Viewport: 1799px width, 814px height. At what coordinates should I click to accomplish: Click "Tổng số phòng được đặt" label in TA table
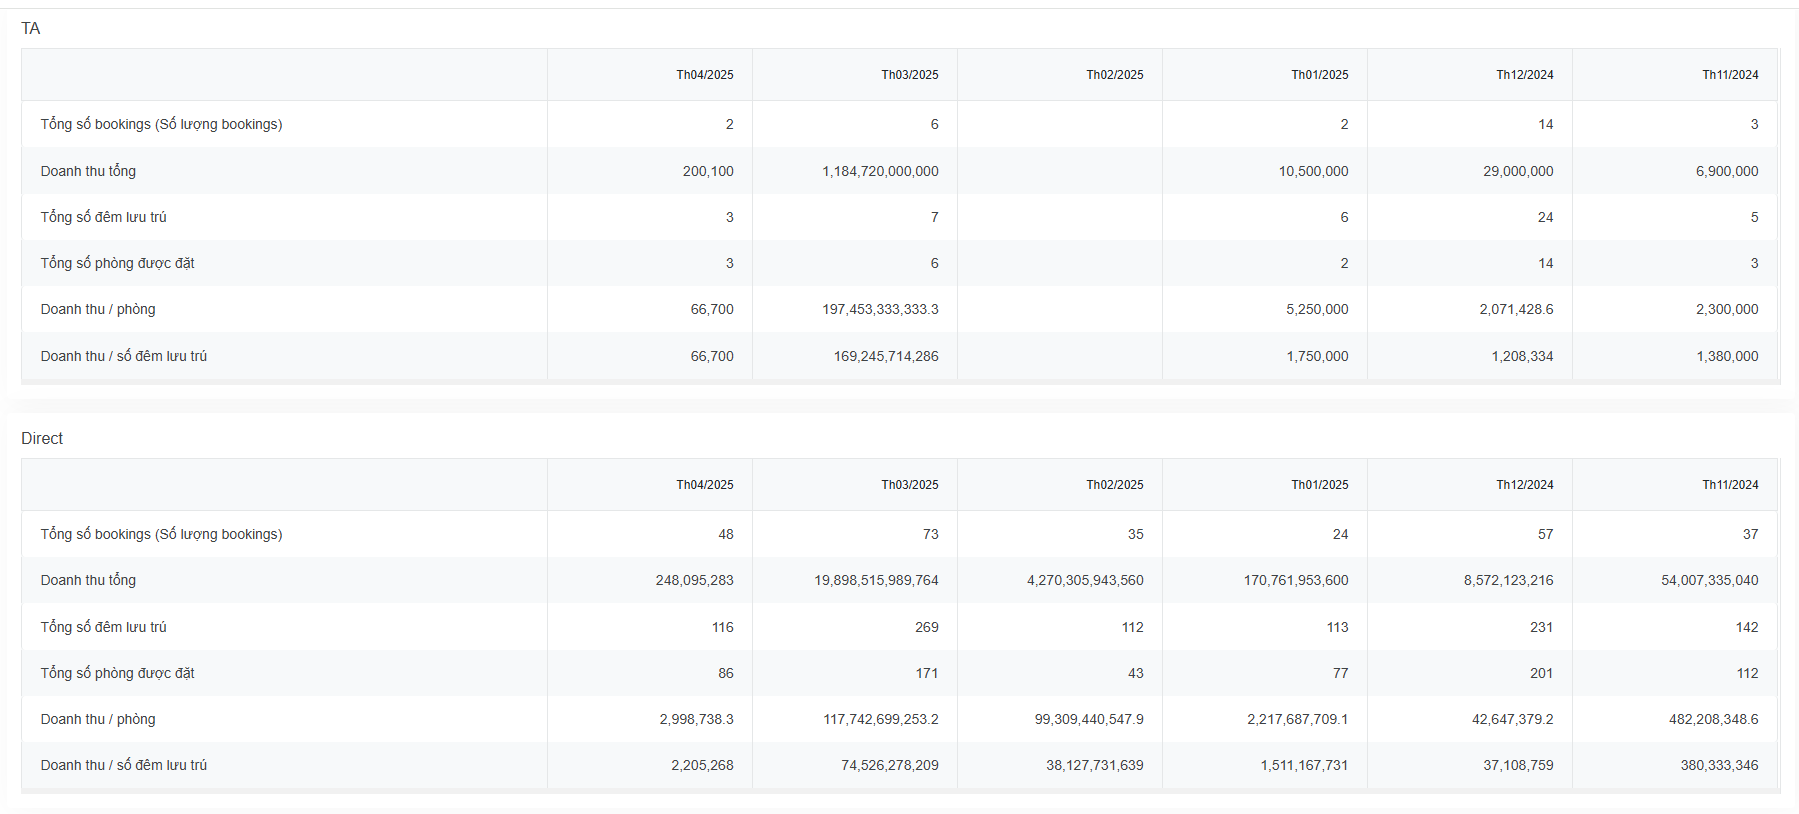117,263
